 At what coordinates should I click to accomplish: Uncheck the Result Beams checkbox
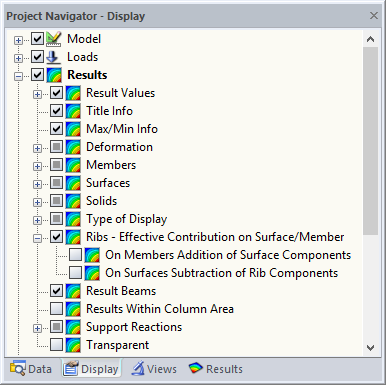[x=56, y=291]
